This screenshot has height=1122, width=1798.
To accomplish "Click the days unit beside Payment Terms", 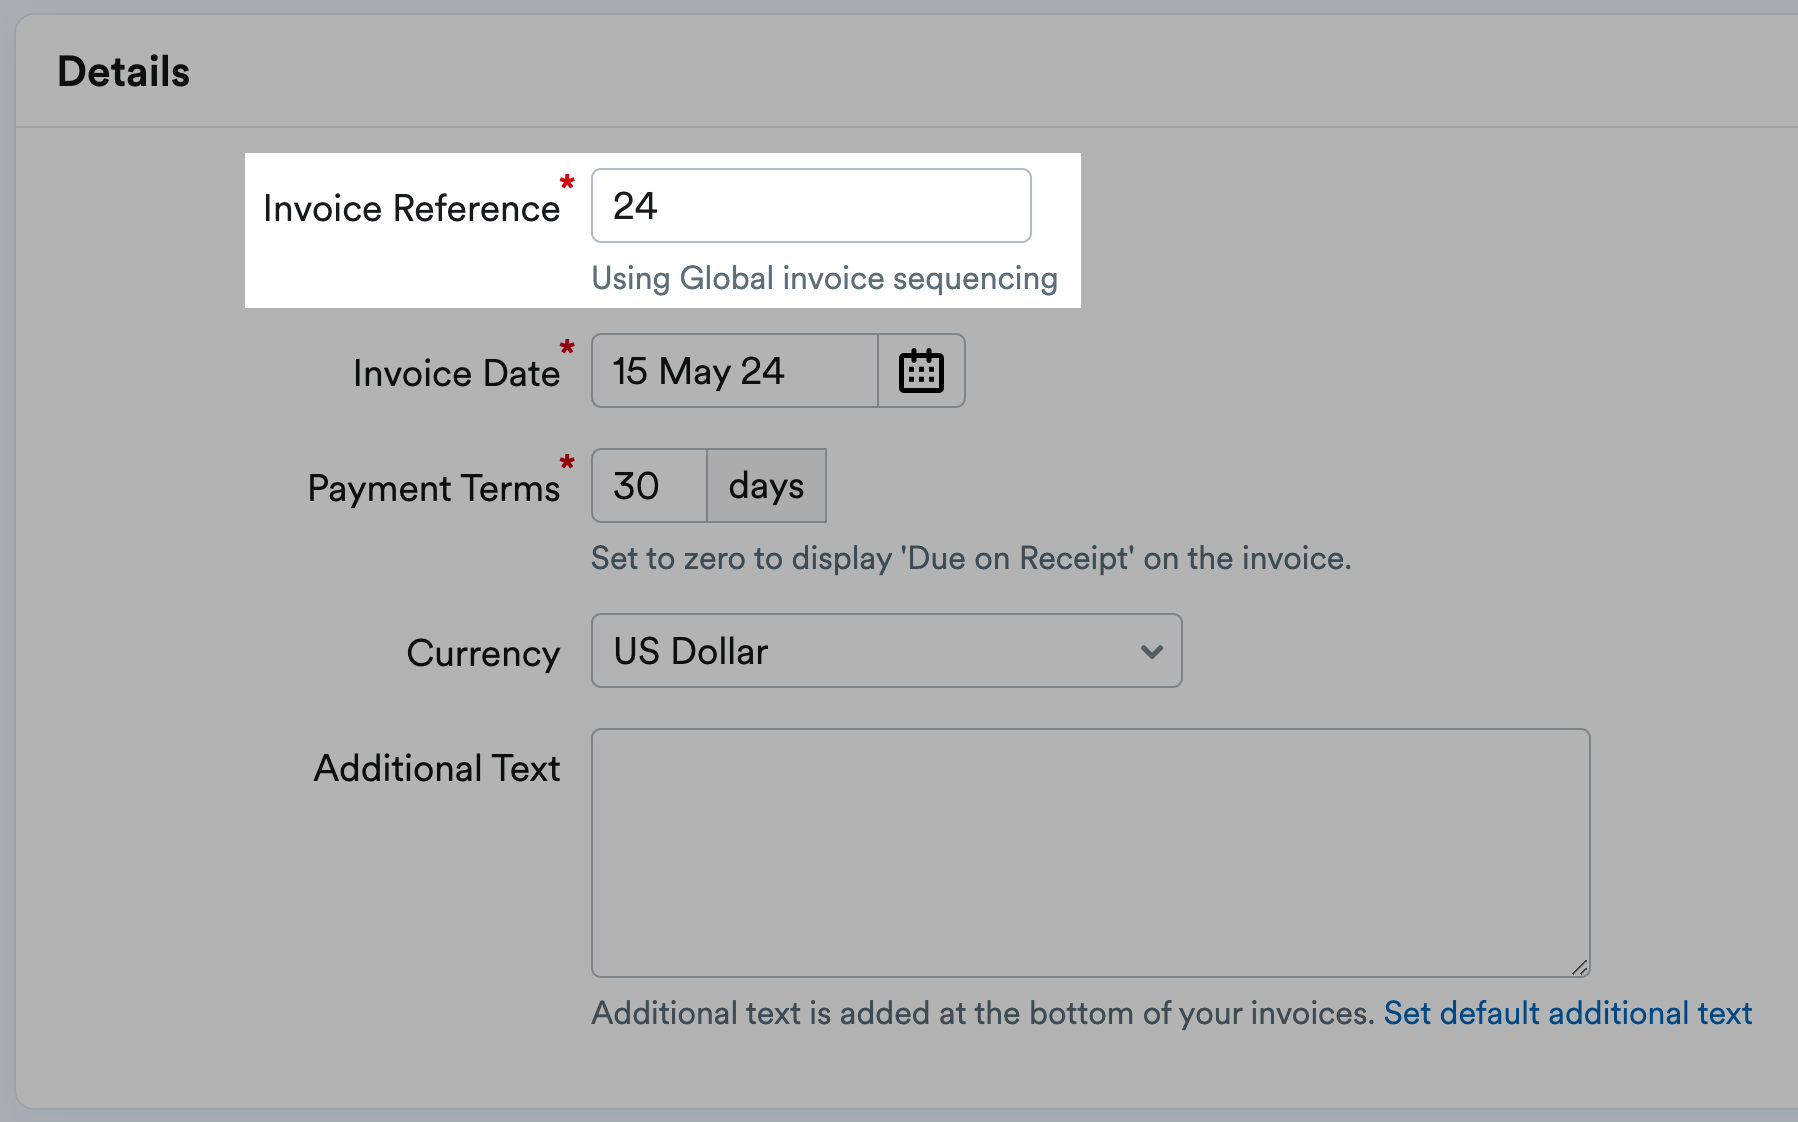I will 766,486.
